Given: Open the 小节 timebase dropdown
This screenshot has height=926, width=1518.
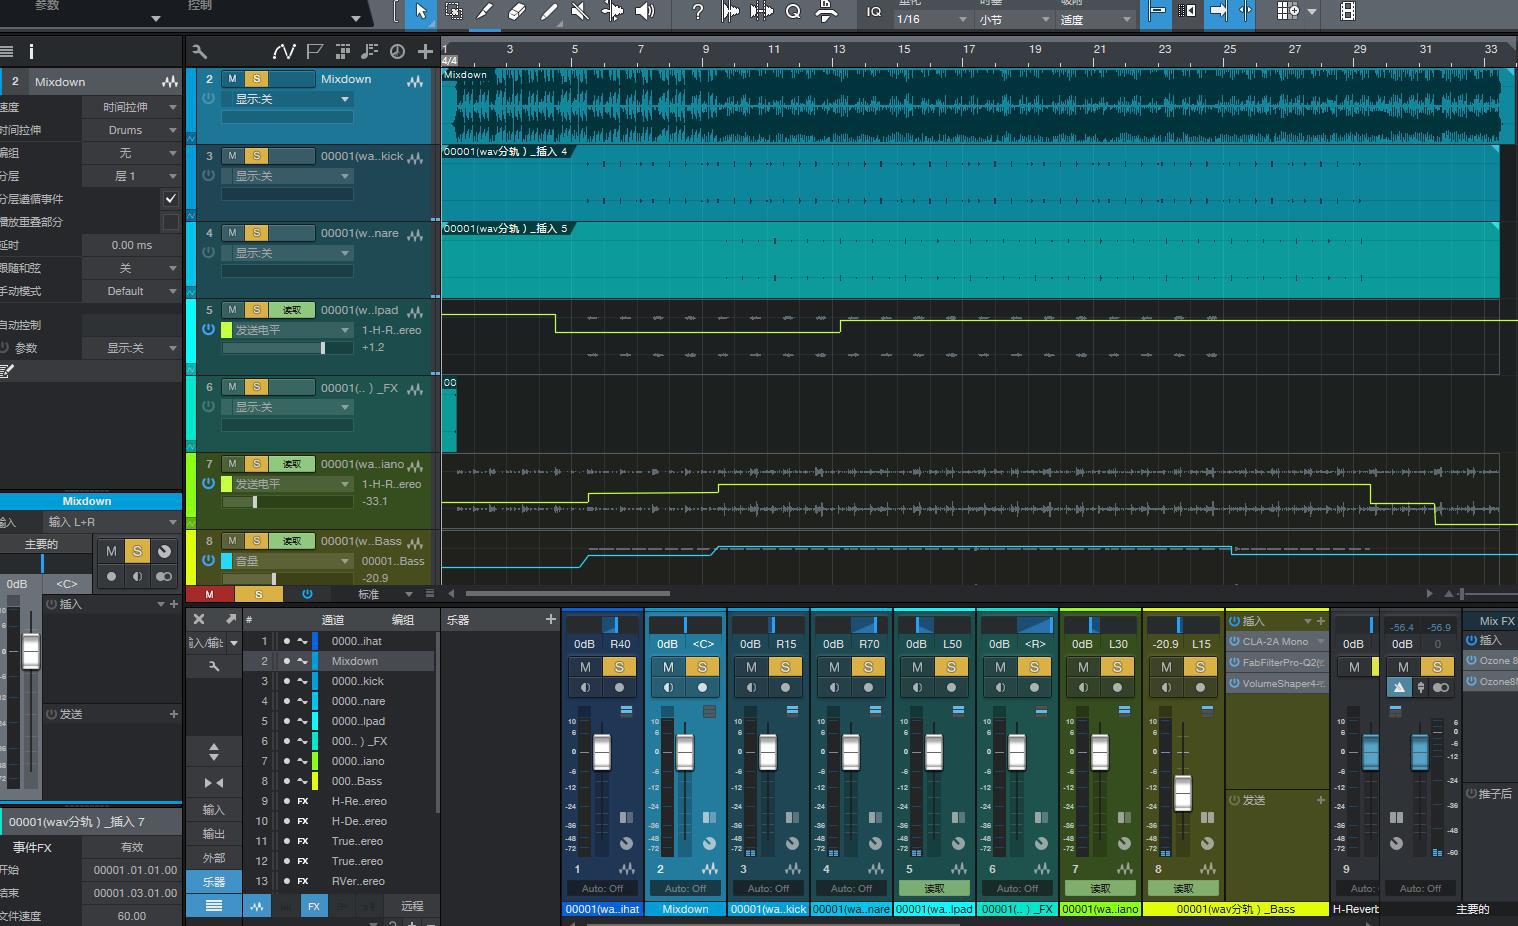Looking at the screenshot, I should point(1014,19).
